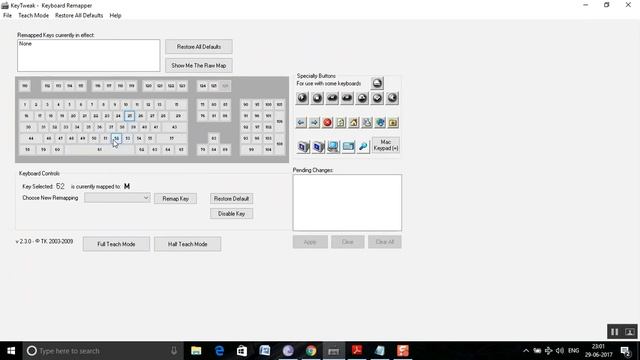Select key 43 on the keyboard
The height and width of the screenshot is (360, 640).
click(x=174, y=127)
